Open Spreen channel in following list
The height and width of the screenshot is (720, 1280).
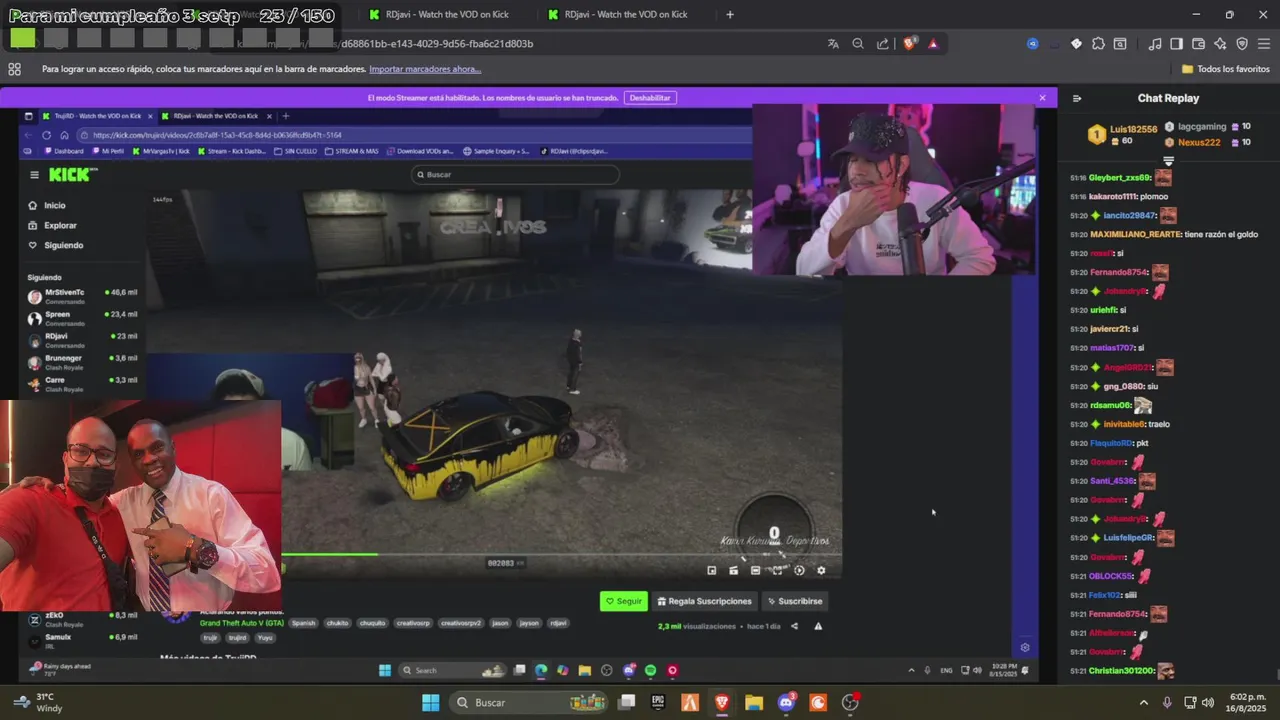click(83, 318)
